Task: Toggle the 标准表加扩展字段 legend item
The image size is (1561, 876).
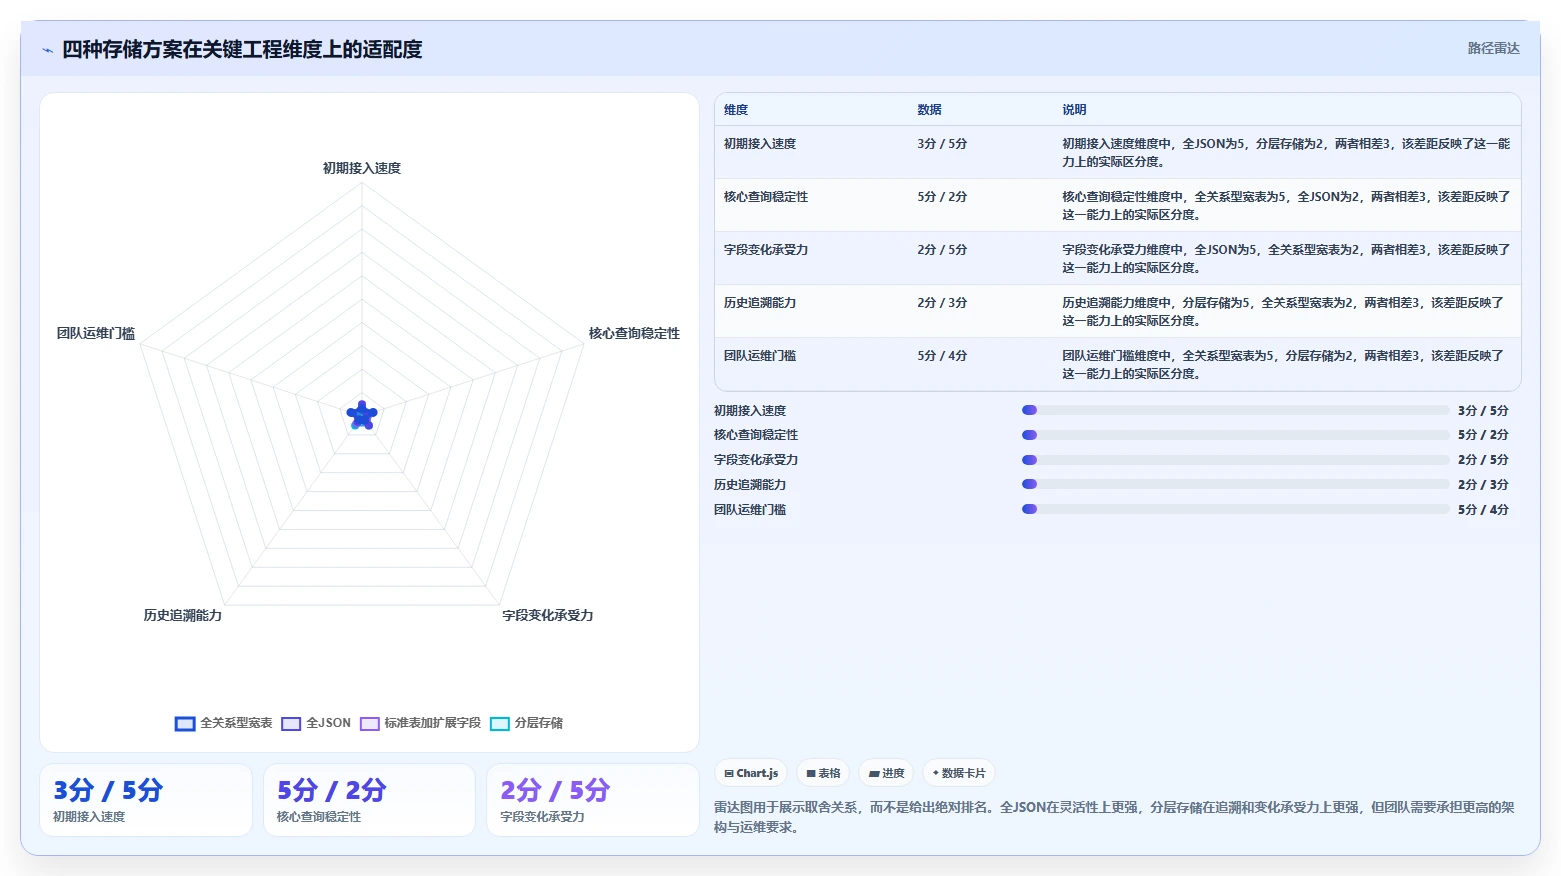Action: point(420,723)
